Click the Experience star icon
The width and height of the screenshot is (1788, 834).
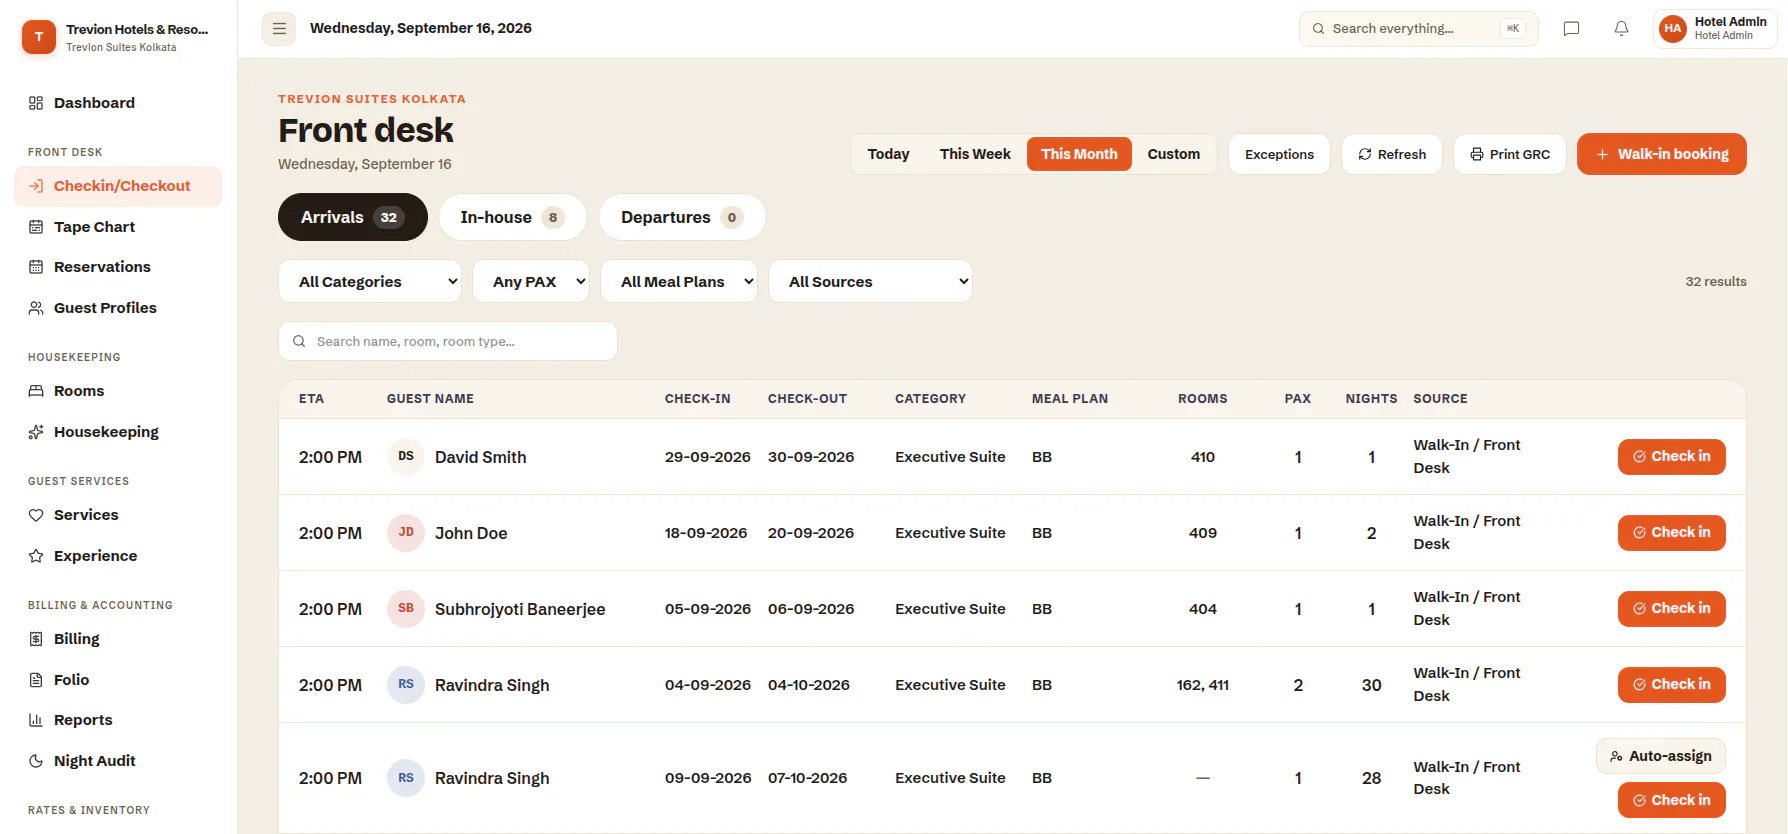[36, 556]
